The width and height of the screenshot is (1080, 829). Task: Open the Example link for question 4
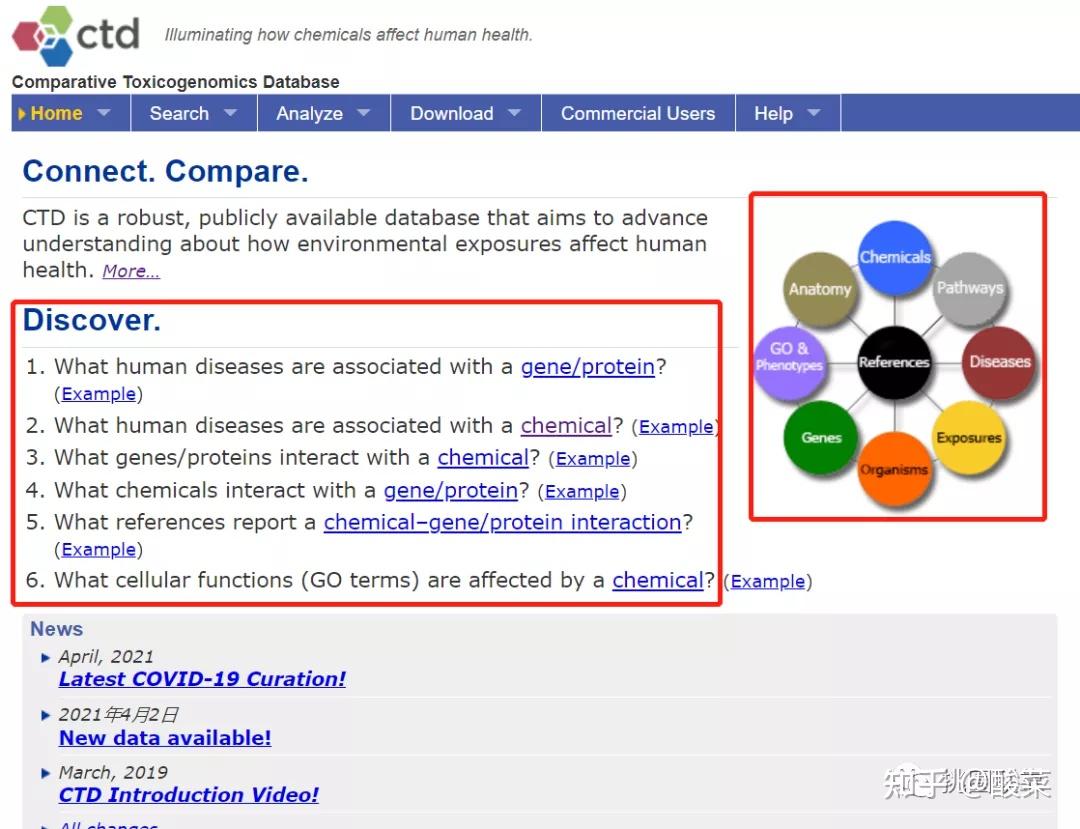[582, 492]
